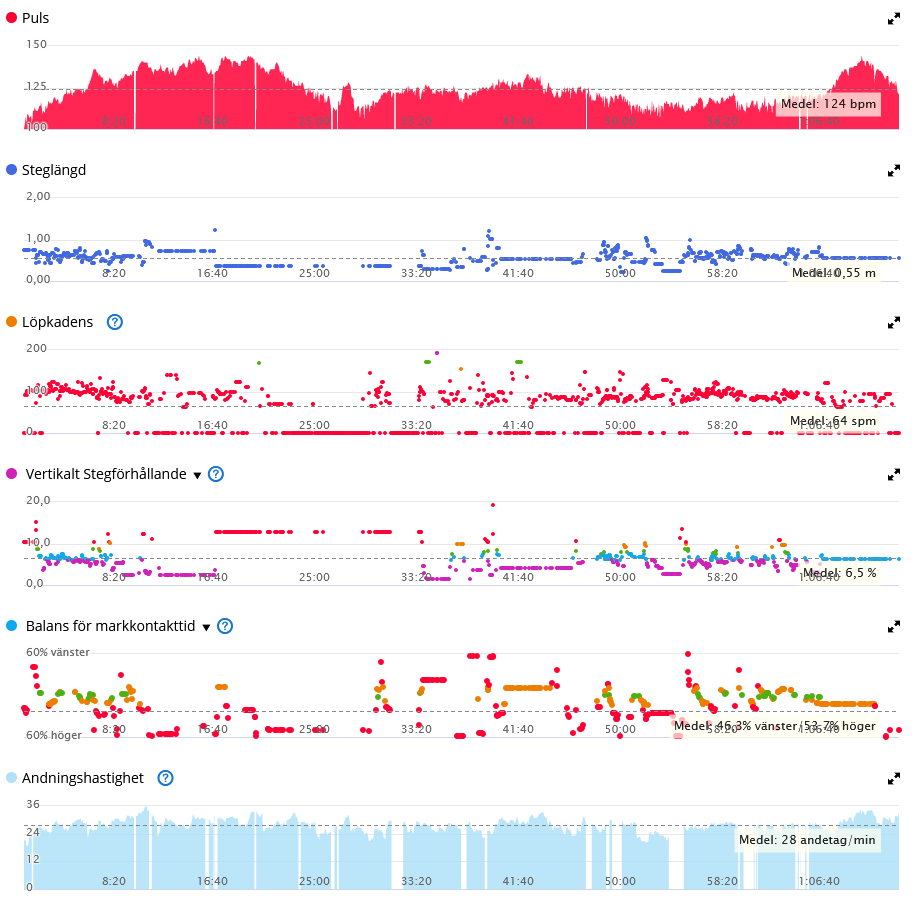Expand the Andningshastighet chart to fullscreen
Viewport: 914px width, 902px height.
click(x=894, y=779)
